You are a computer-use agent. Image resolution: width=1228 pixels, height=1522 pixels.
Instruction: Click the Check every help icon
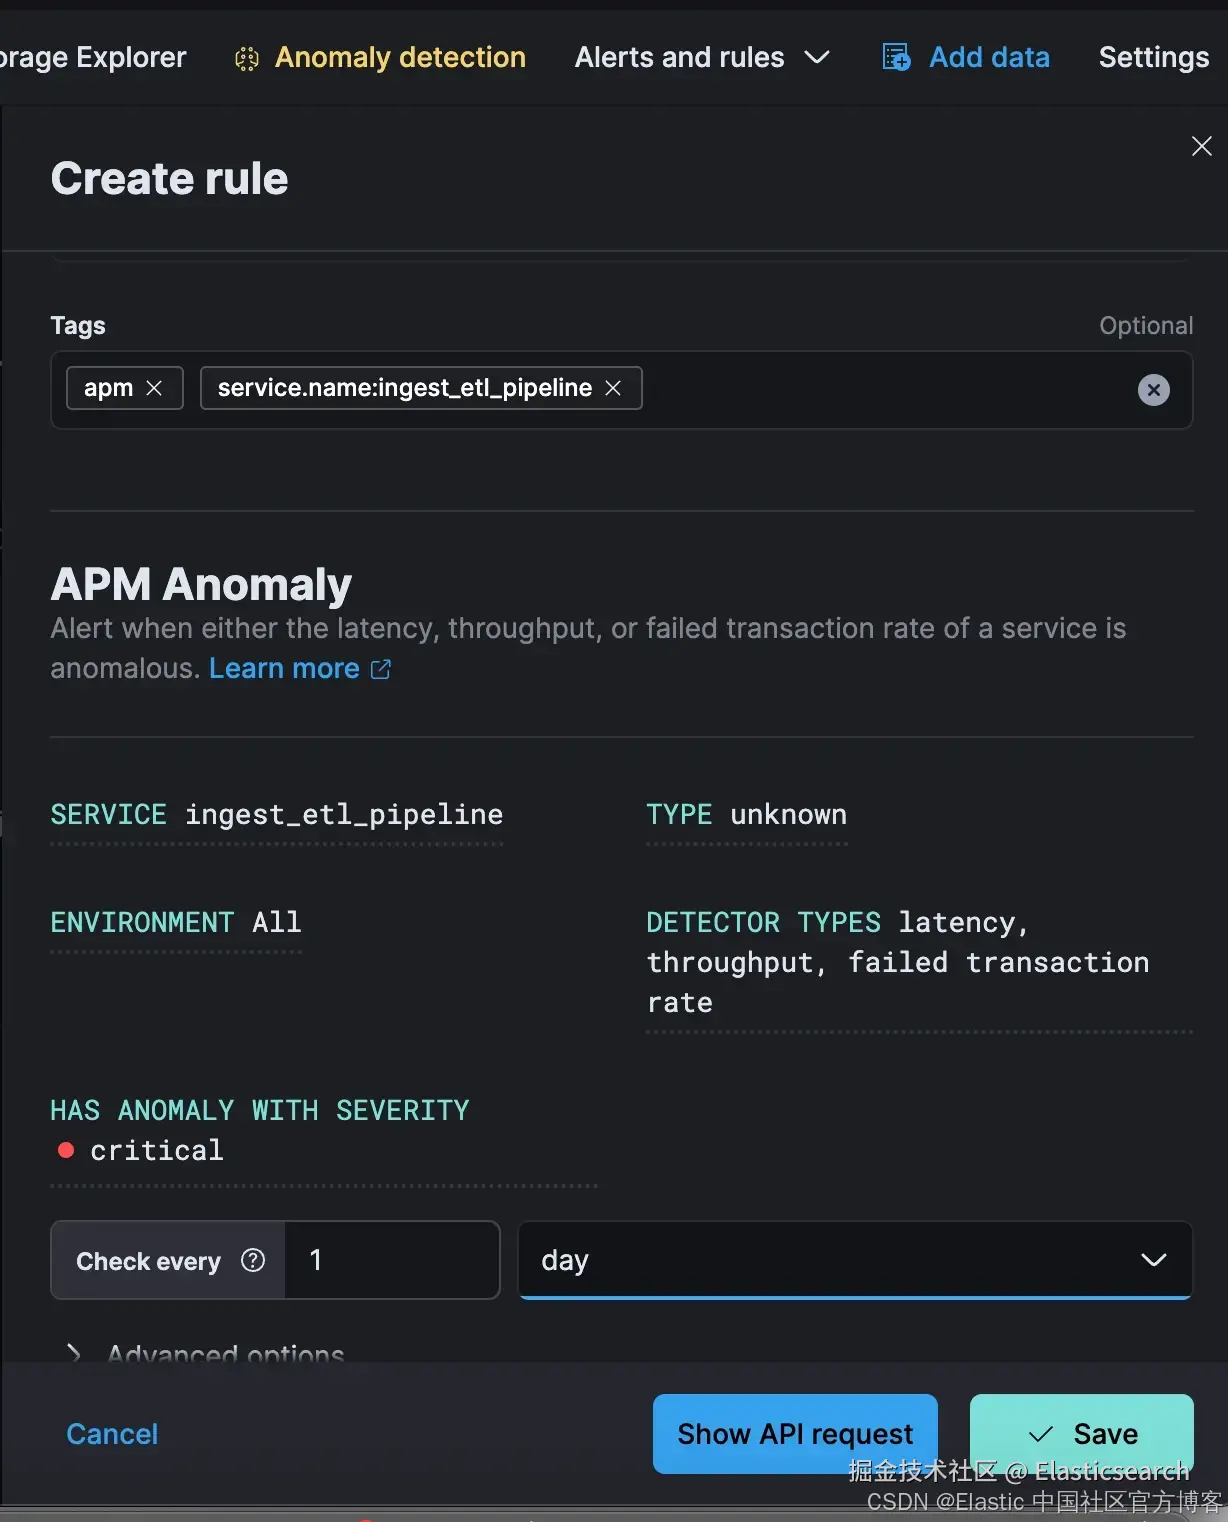point(253,1260)
